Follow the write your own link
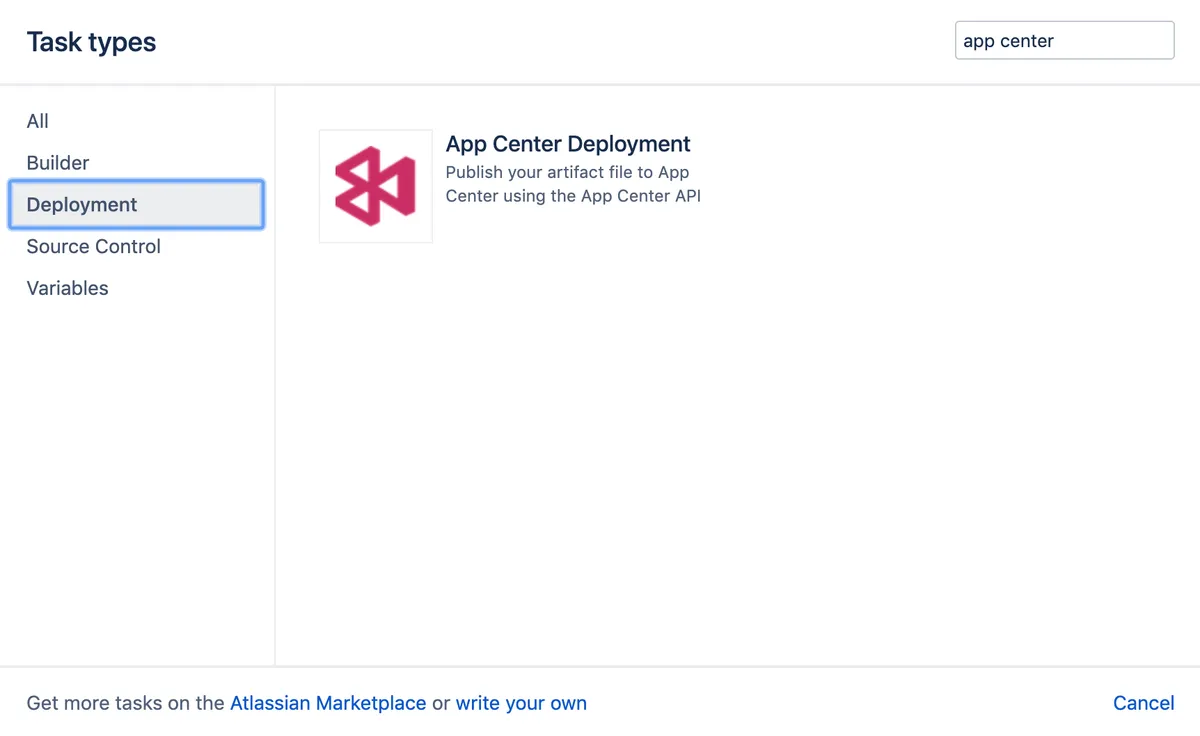This screenshot has height=736, width=1200. (x=521, y=703)
